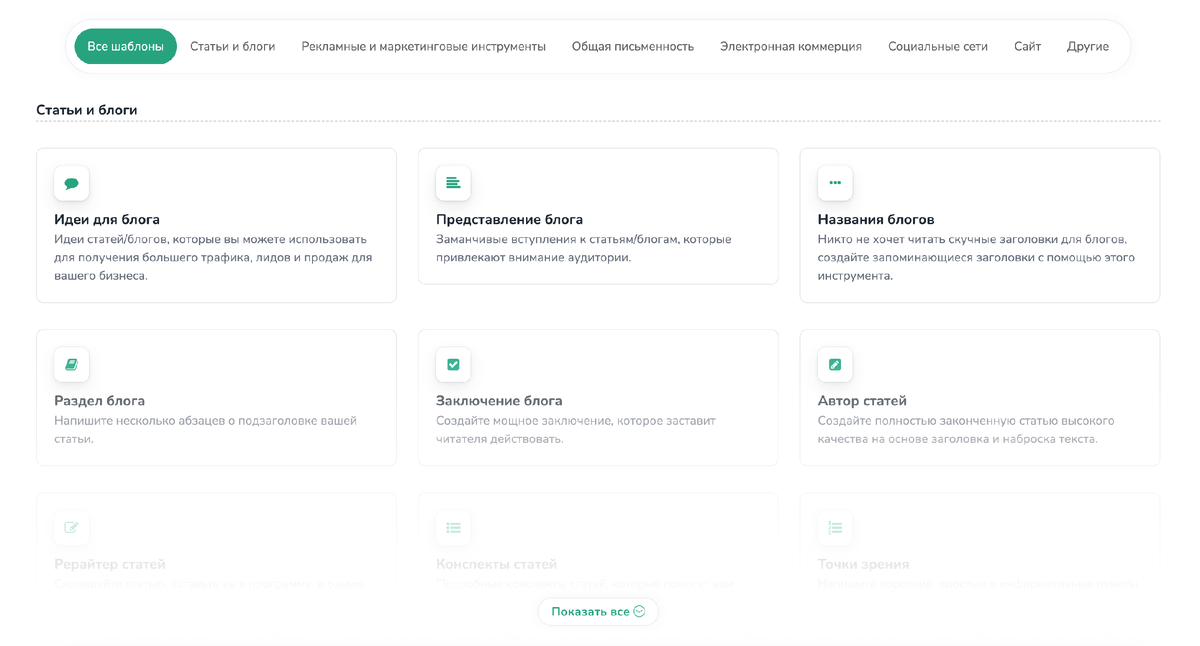The width and height of the screenshot is (1200, 646).
Task: Switch to the Сайт tab
Action: pos(1027,46)
